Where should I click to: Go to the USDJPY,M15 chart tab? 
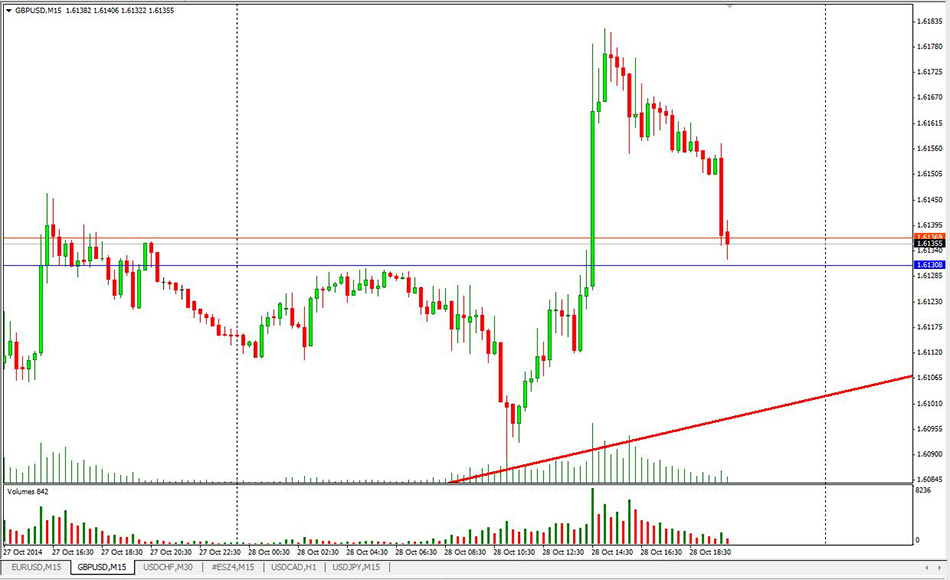click(x=354, y=567)
